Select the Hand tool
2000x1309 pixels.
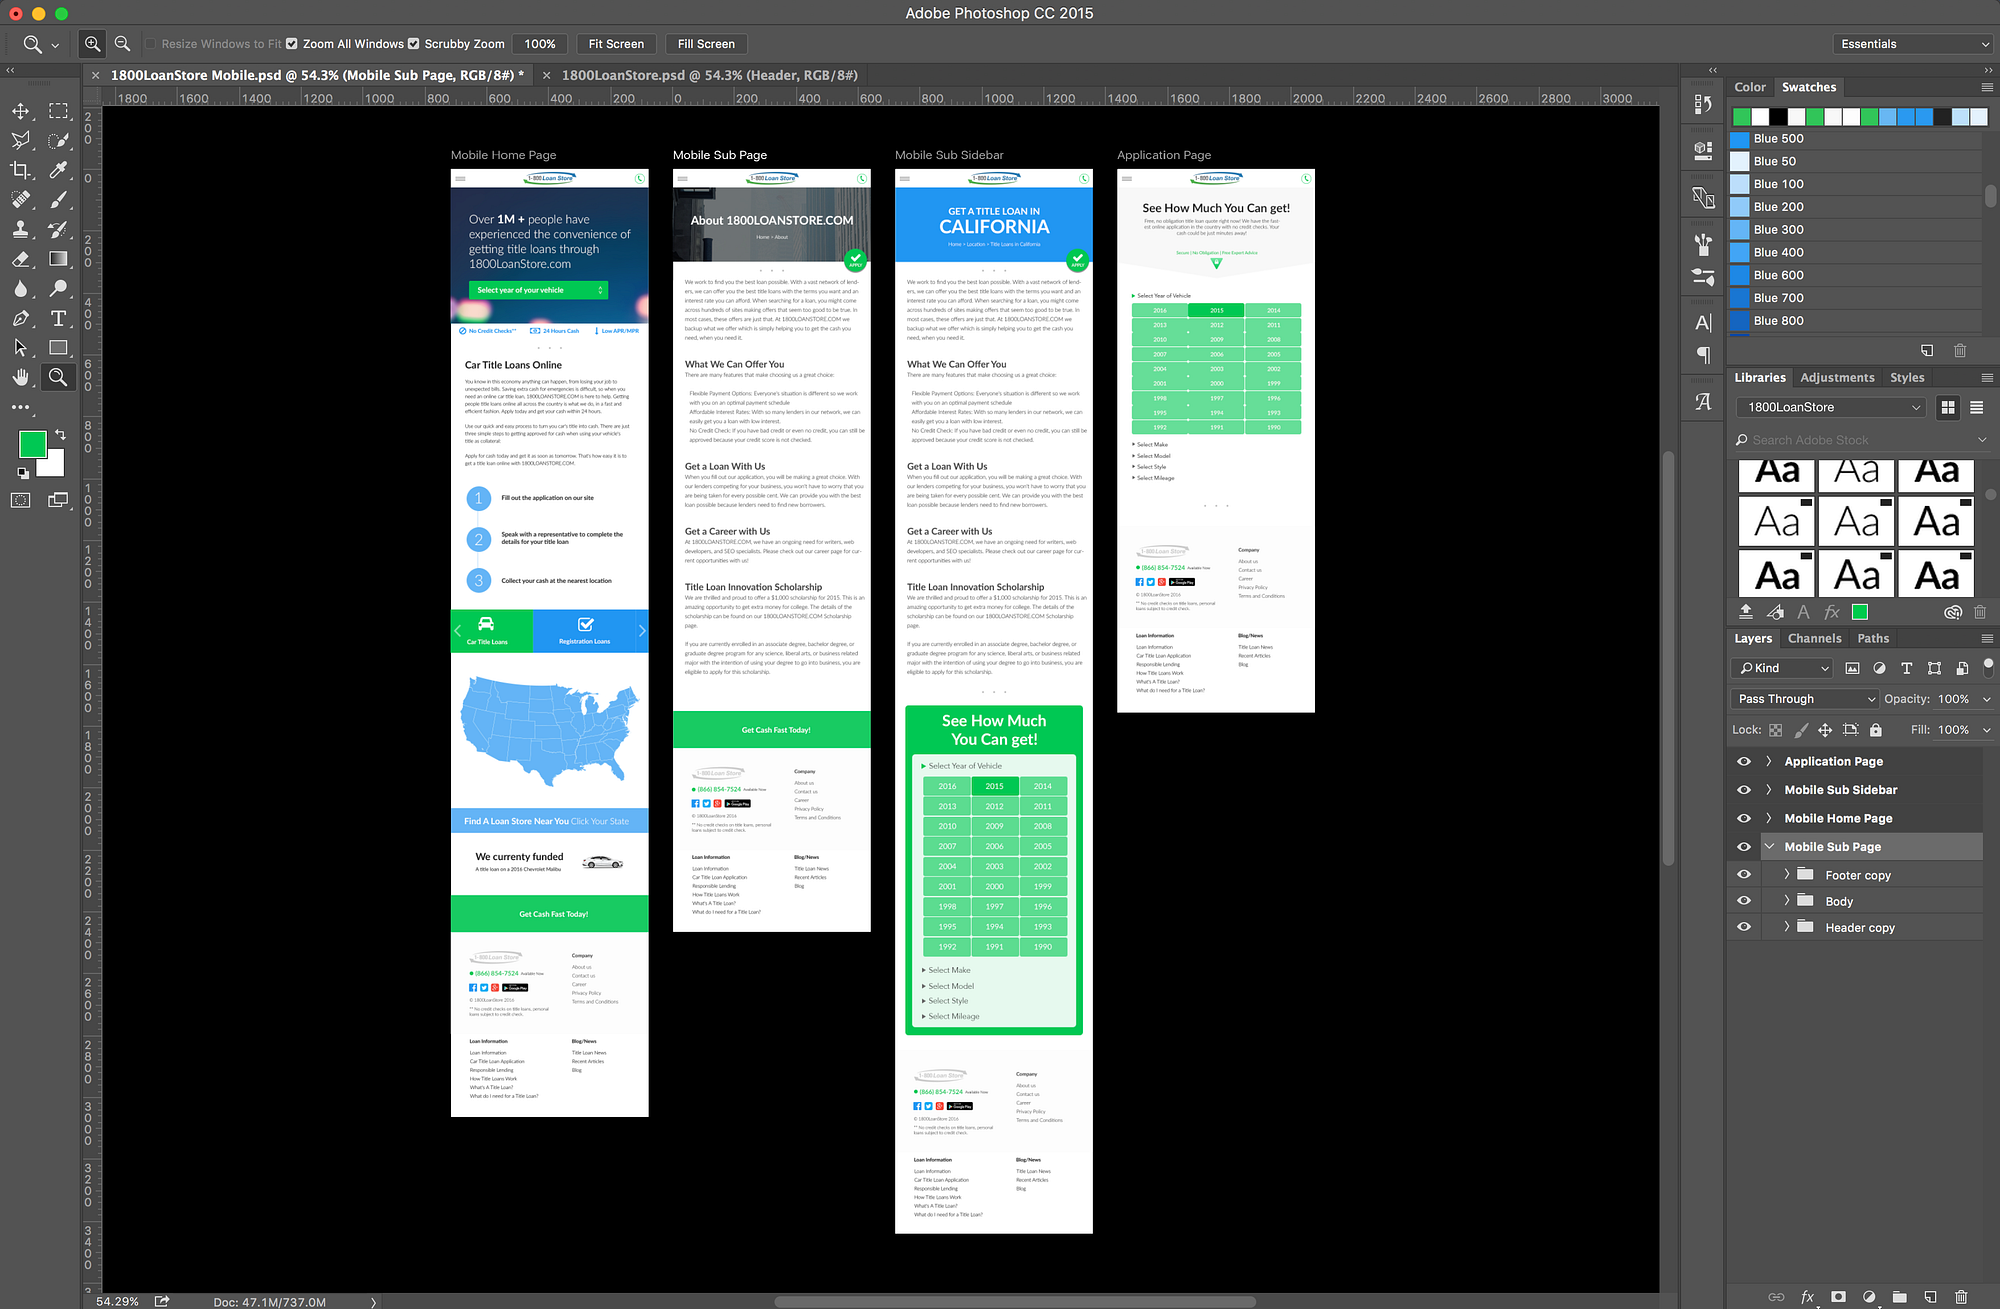tap(20, 377)
